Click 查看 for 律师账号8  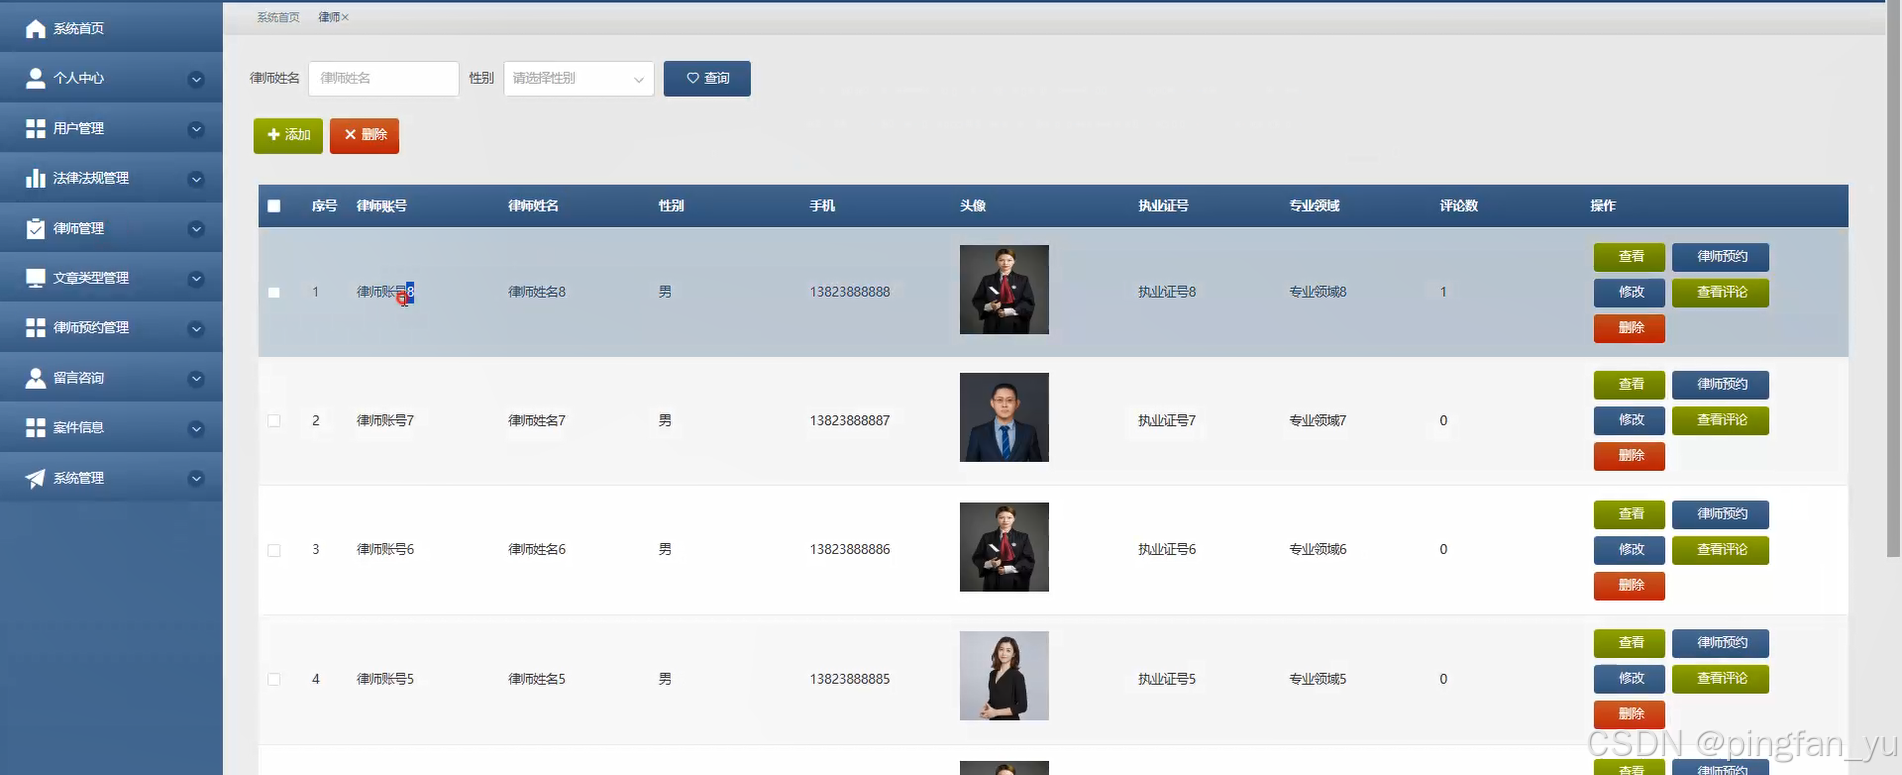pos(1629,257)
